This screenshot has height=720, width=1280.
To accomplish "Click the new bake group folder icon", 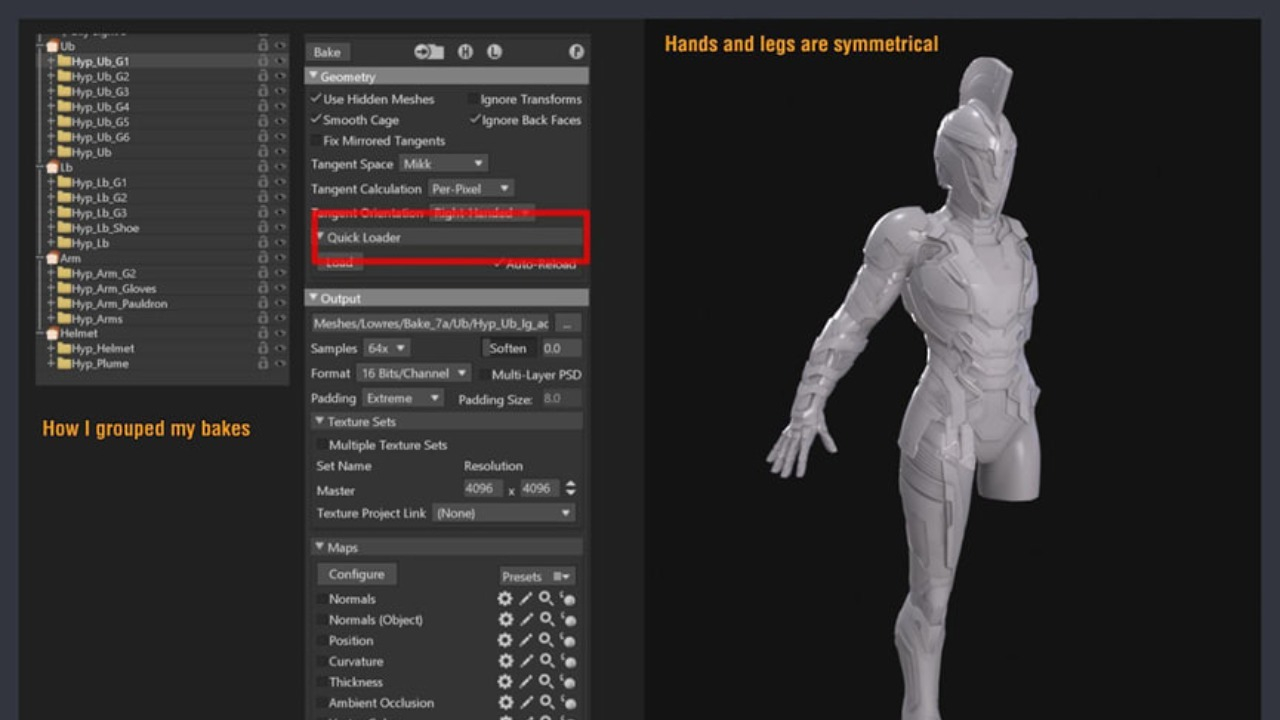I will (429, 52).
